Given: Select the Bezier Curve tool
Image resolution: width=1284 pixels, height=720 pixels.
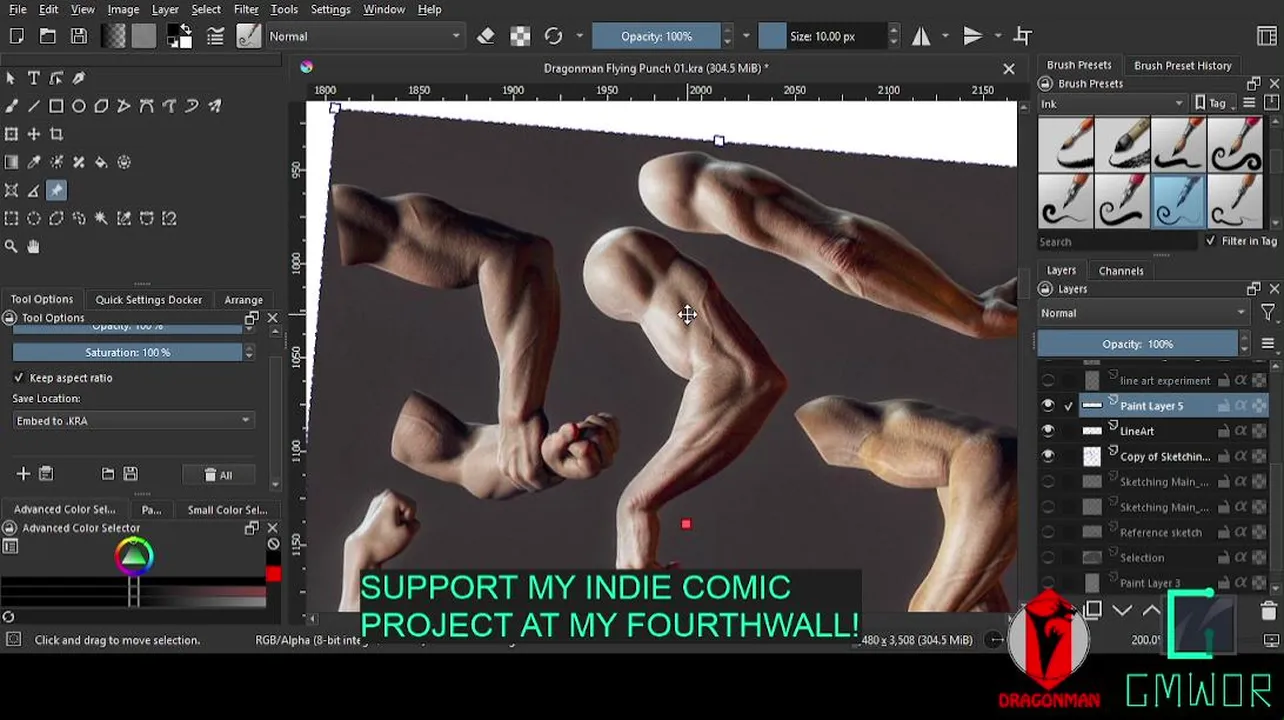Looking at the screenshot, I should coord(147,106).
